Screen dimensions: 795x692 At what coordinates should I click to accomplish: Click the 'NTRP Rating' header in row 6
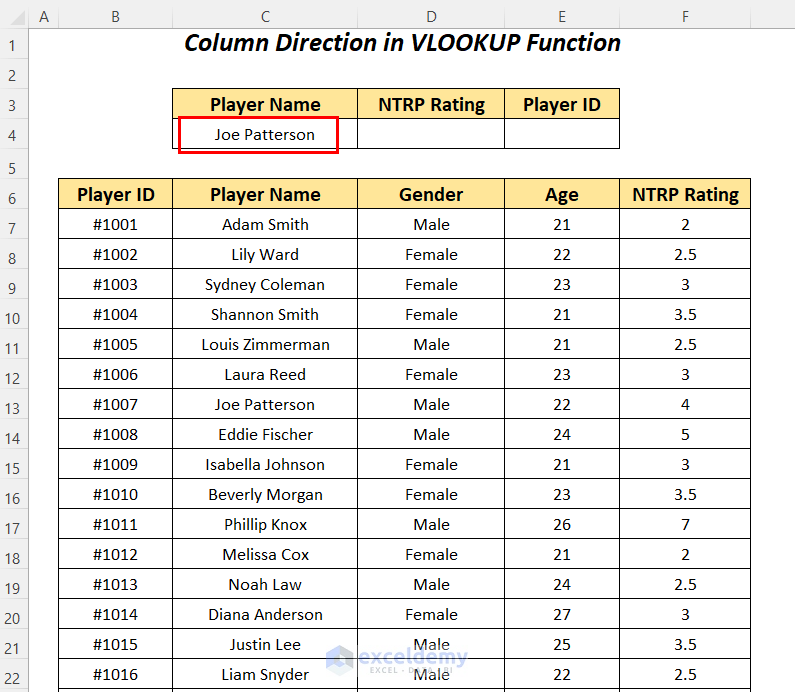[x=685, y=194]
